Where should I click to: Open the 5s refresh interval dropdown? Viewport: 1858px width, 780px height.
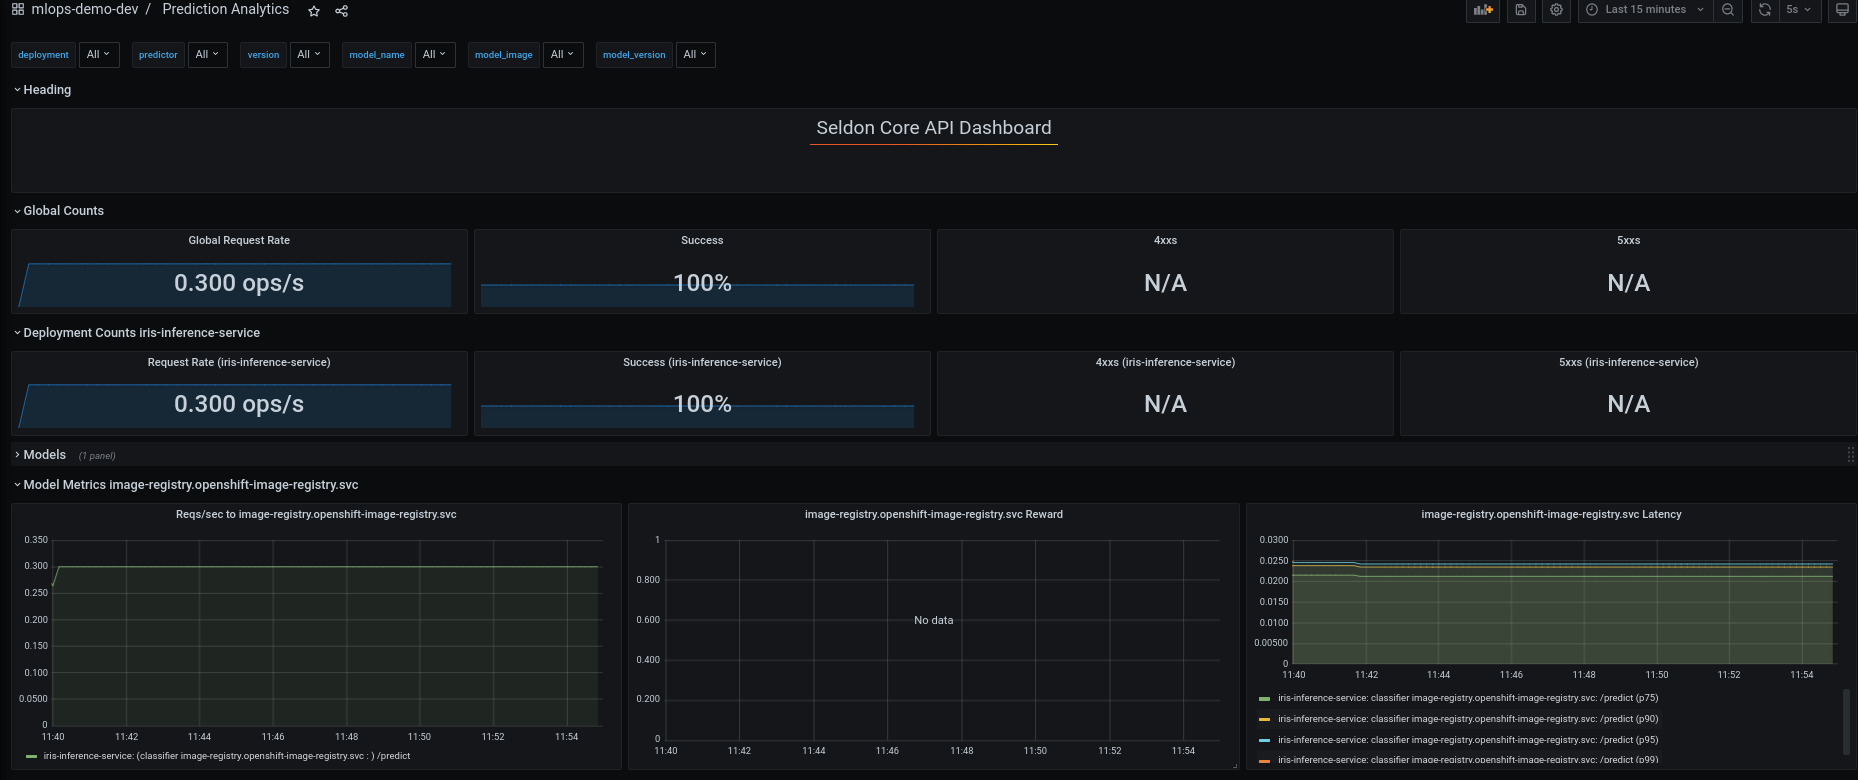1799,10
